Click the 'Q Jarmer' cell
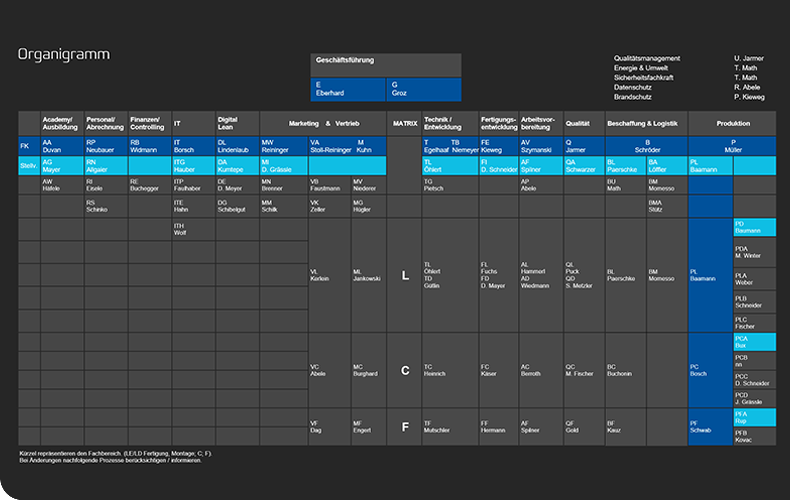Image resolution: width=790 pixels, height=500 pixels. coord(584,146)
